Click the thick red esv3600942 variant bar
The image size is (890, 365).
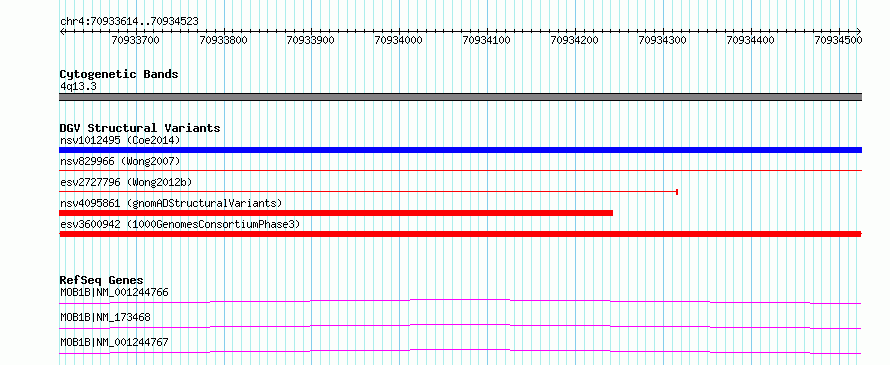[460, 234]
